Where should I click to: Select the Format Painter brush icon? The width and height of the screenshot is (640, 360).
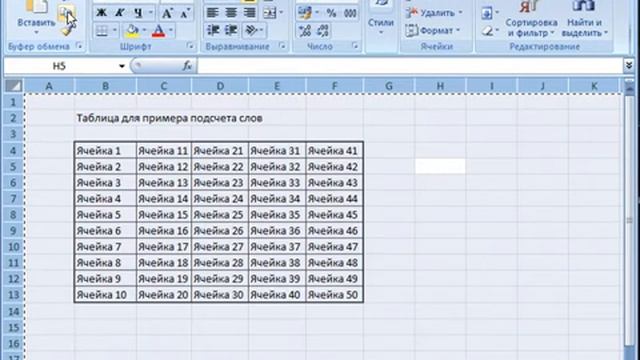(67, 30)
